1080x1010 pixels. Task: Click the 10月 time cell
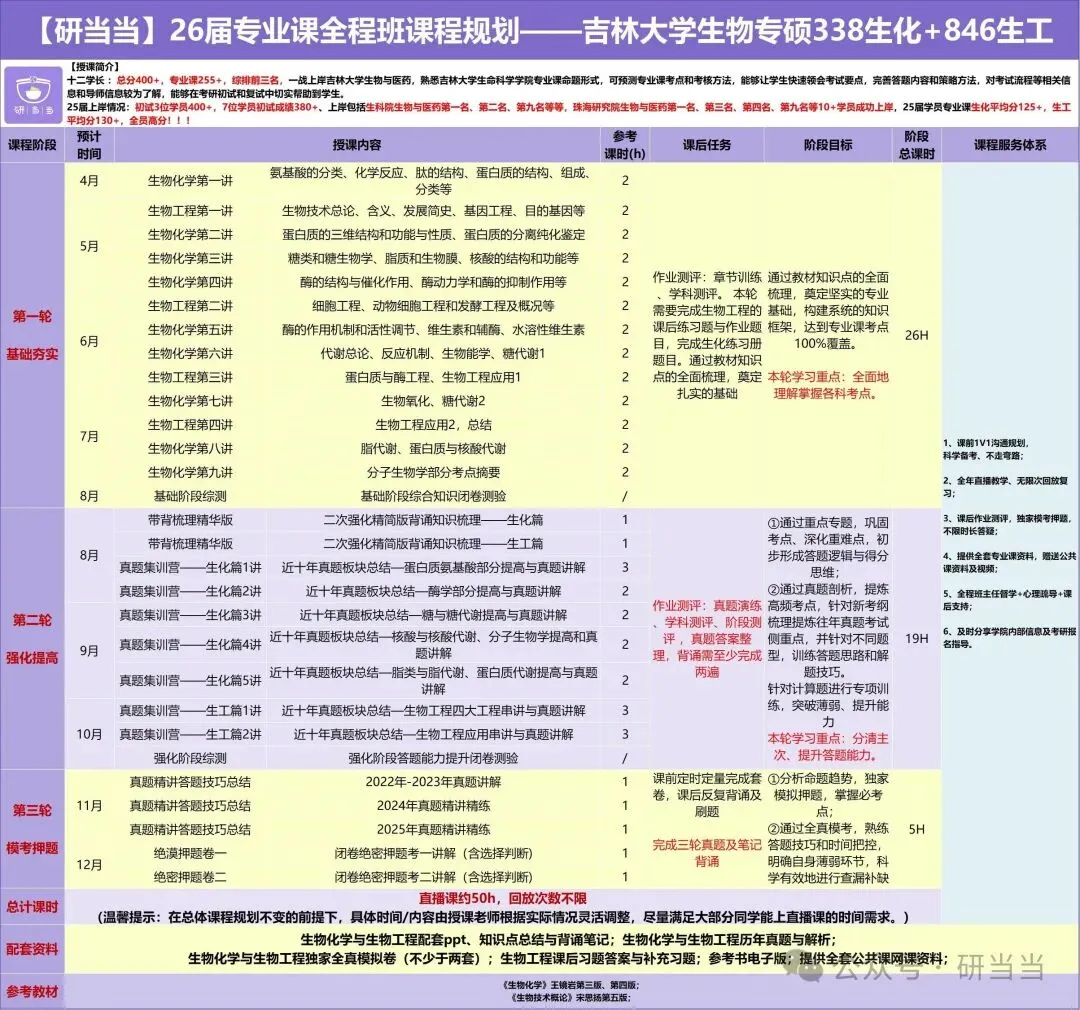(89, 734)
